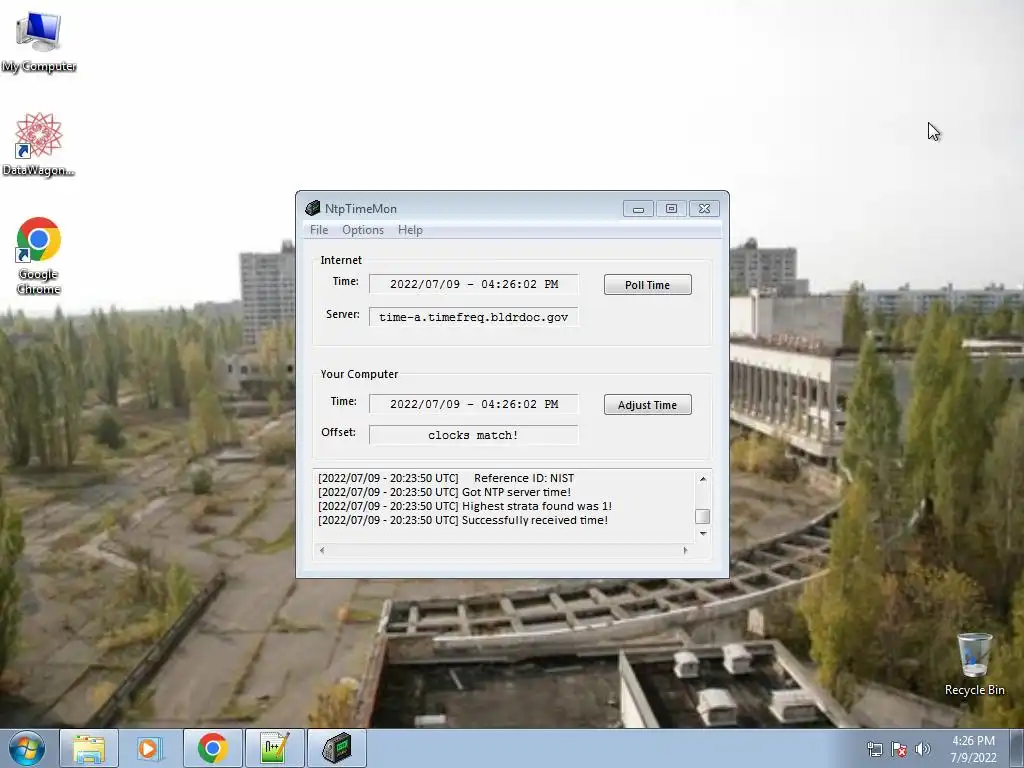Click the Offset clocks match field
This screenshot has height=768, width=1024.
(x=473, y=435)
